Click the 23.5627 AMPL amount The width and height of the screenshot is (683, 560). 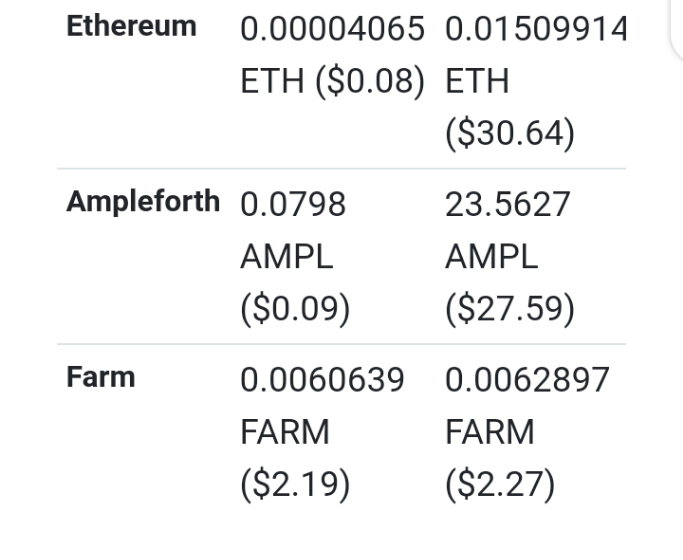click(507, 204)
